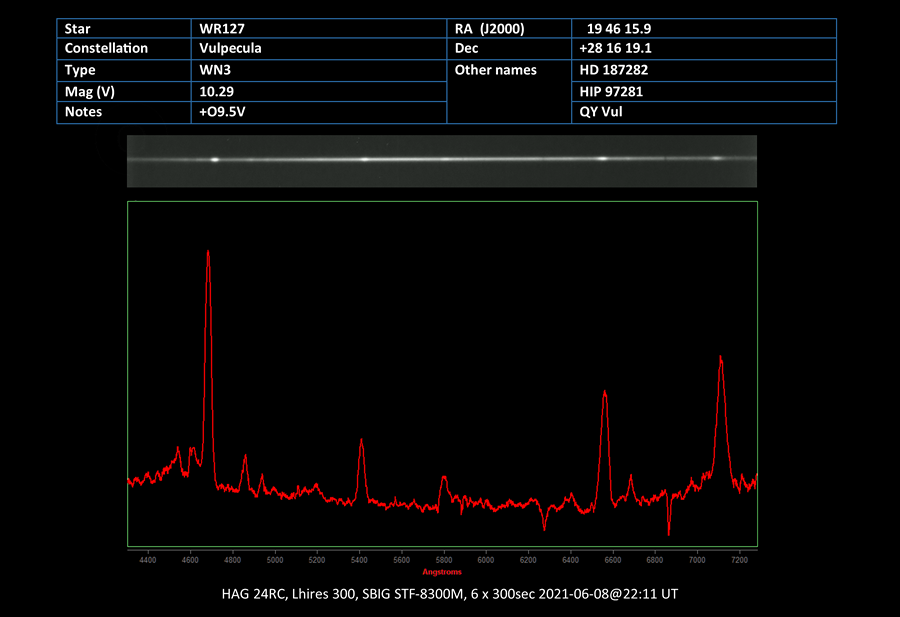Click the grayscale spectrum strip image
The height and width of the screenshot is (617, 900).
click(442, 160)
